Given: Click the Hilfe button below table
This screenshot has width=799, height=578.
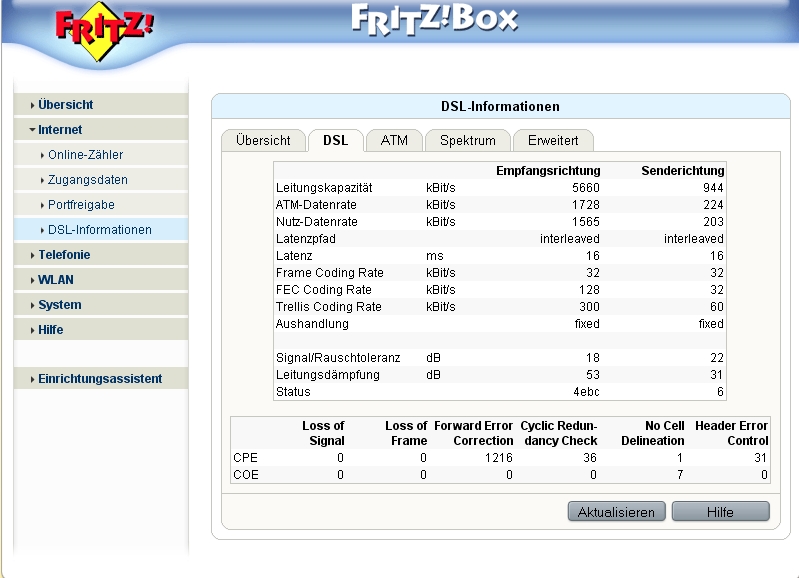Looking at the screenshot, I should click(721, 512).
